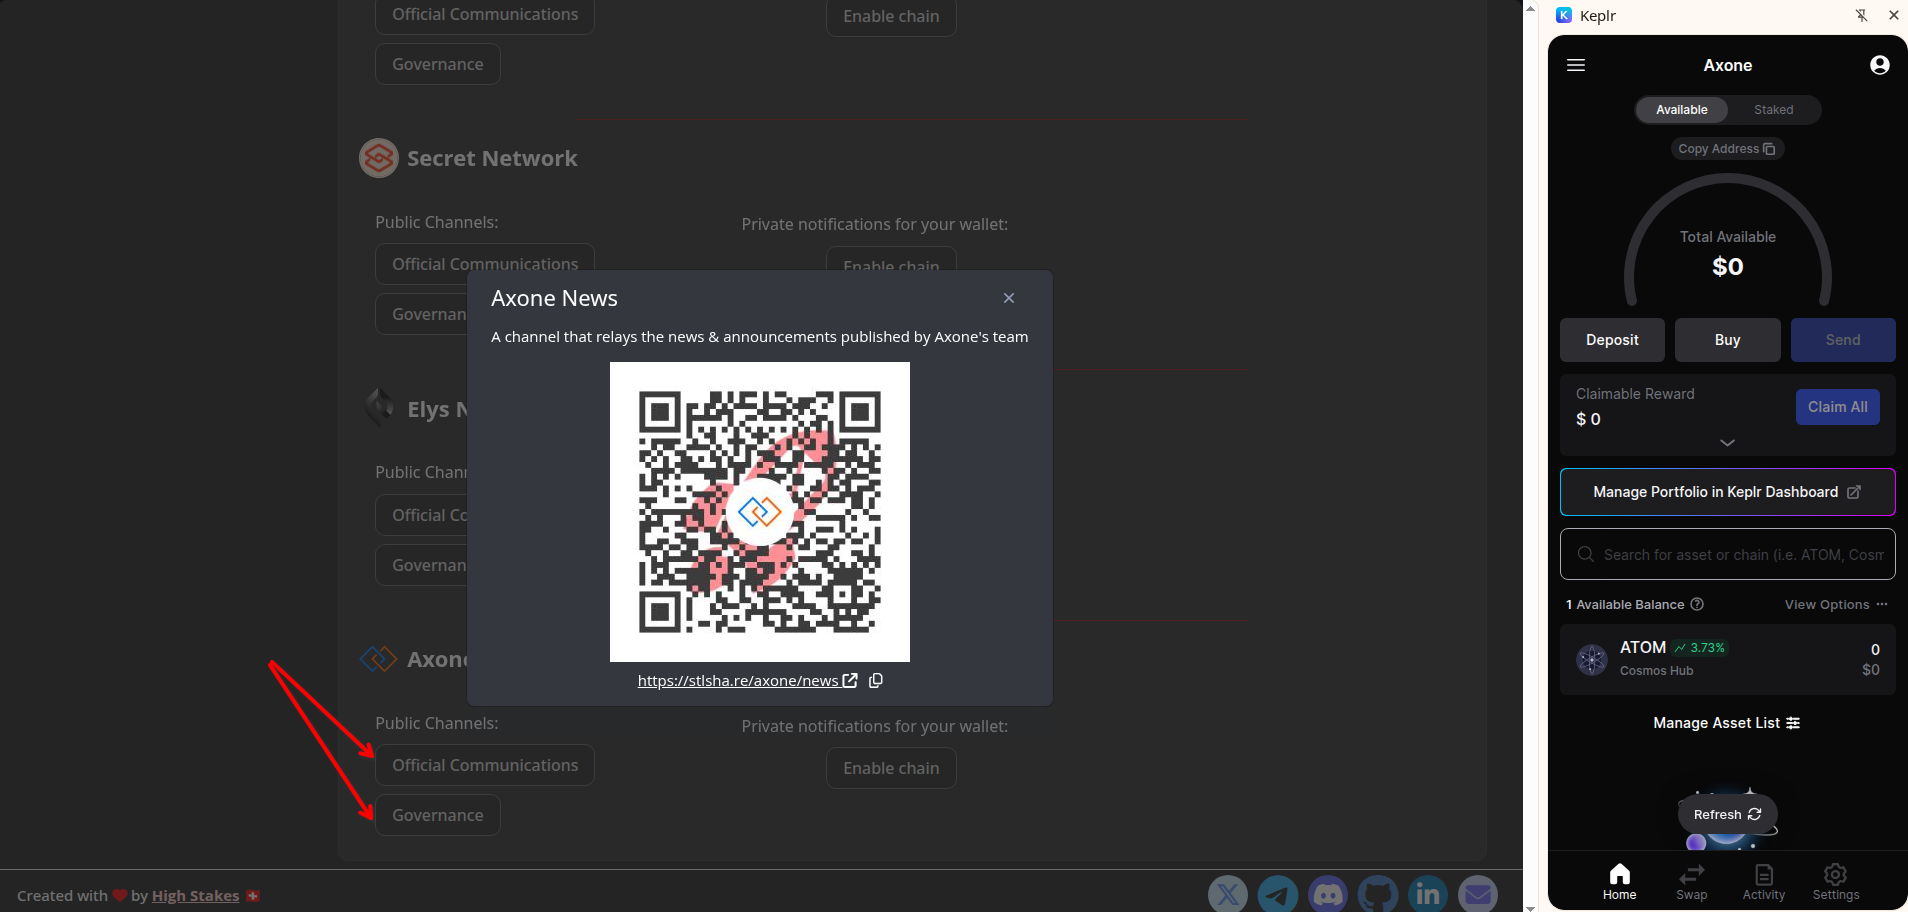Expand the Claimable Reward chevron

click(1727, 442)
